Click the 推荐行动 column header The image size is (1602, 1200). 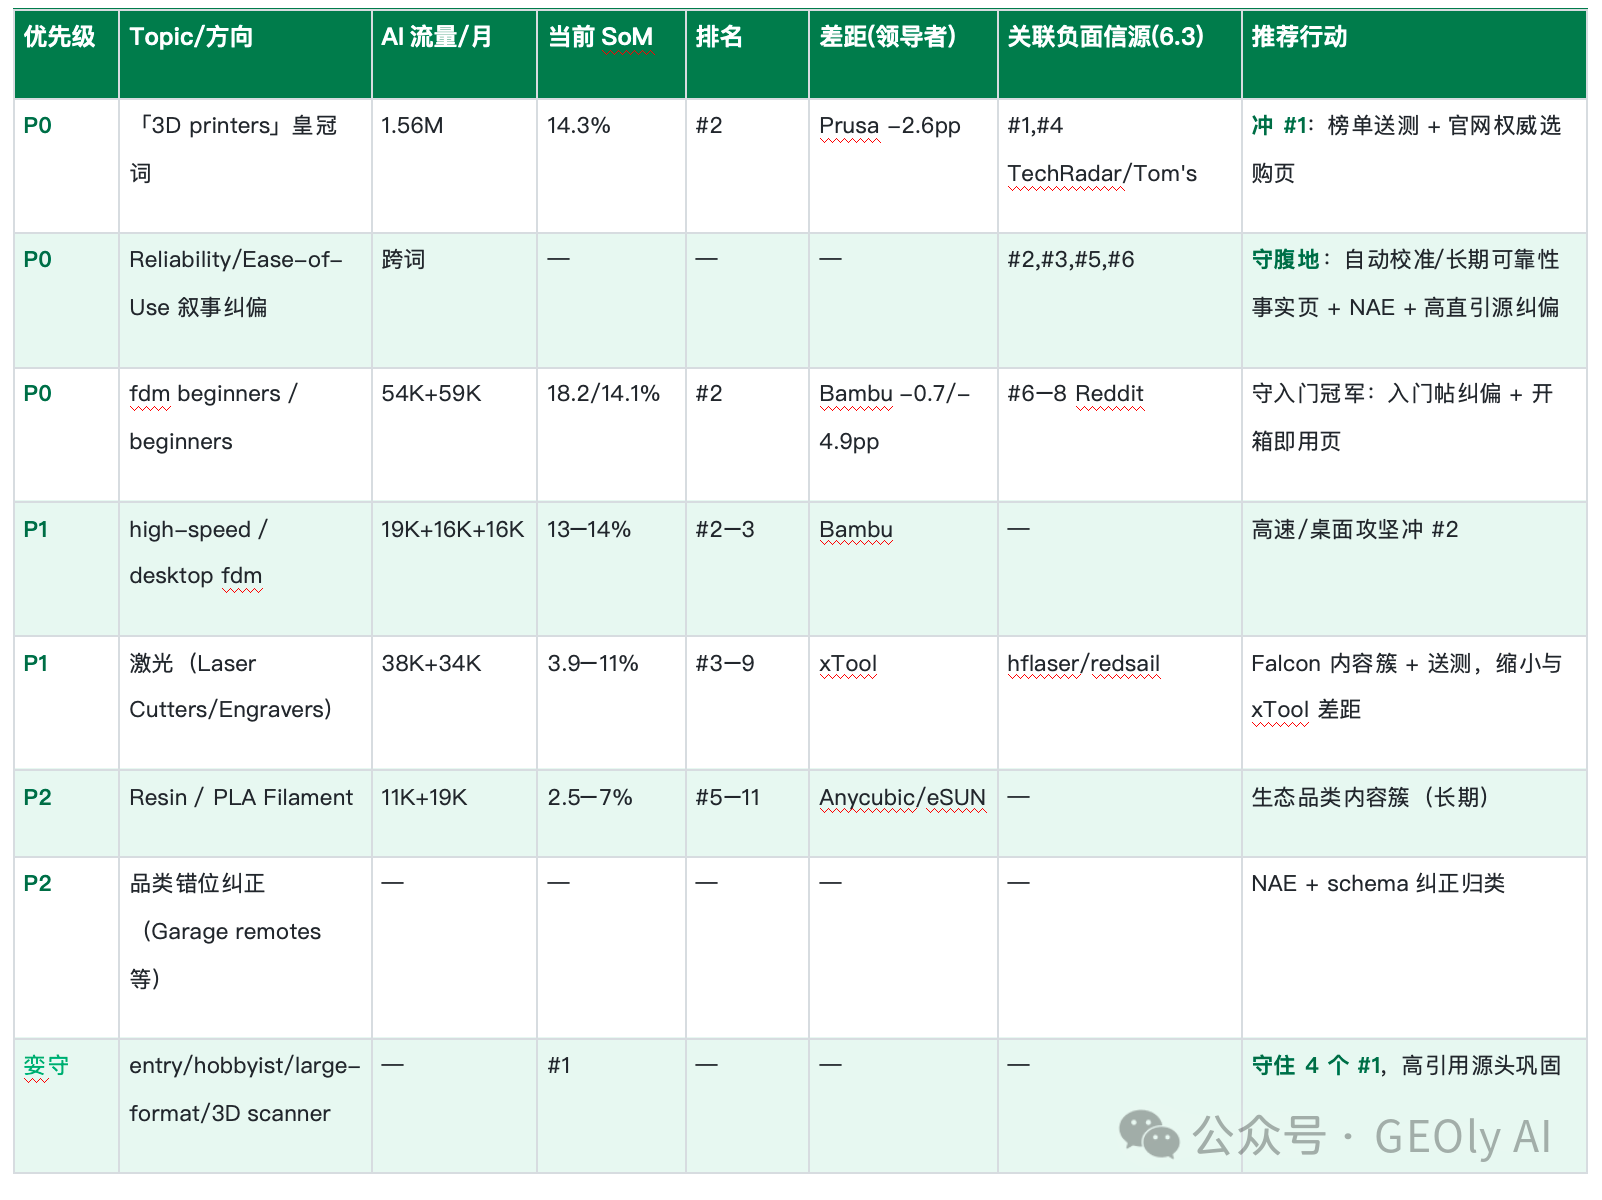point(1414,55)
